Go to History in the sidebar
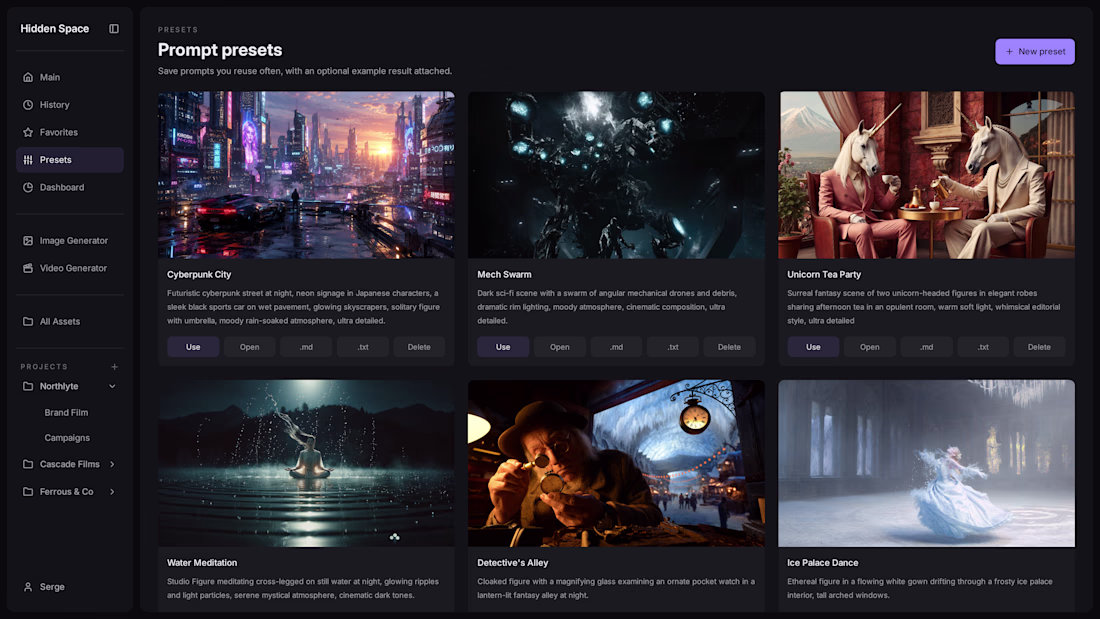This screenshot has height=619, width=1100. tap(69, 105)
